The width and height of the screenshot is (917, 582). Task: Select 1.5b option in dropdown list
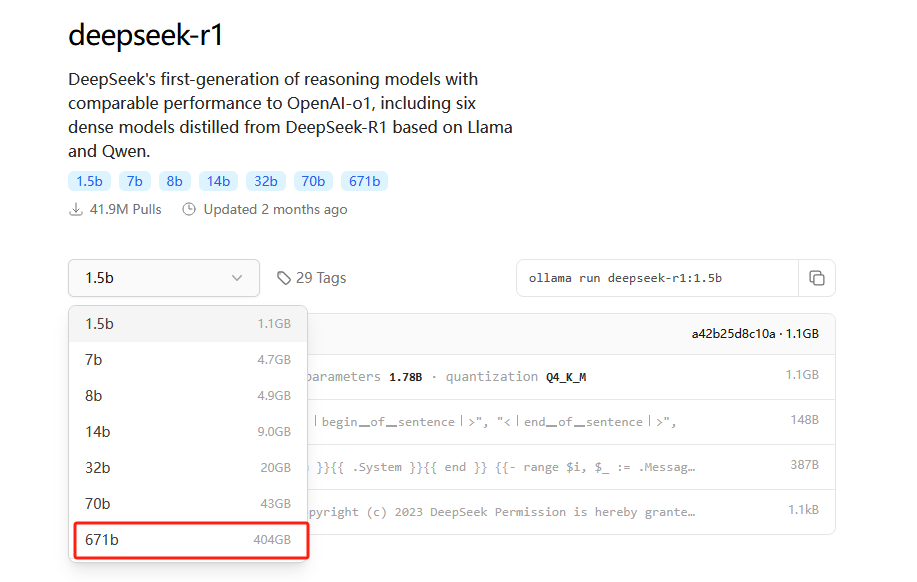[x=188, y=324]
